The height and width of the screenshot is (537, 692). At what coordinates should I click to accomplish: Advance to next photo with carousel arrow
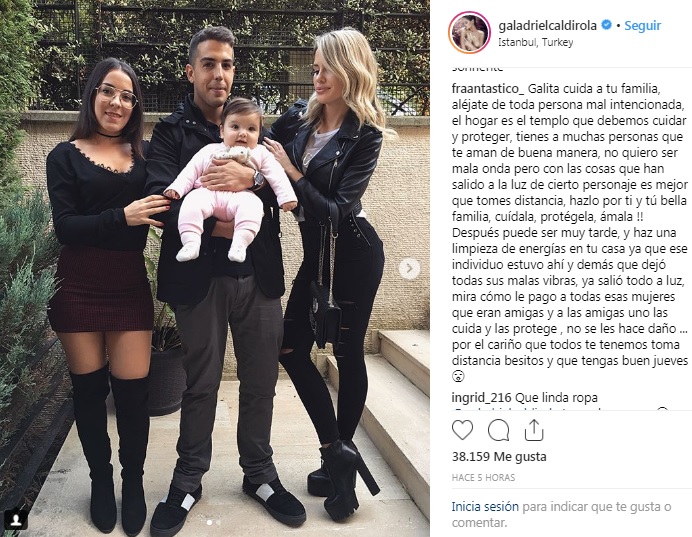[410, 268]
